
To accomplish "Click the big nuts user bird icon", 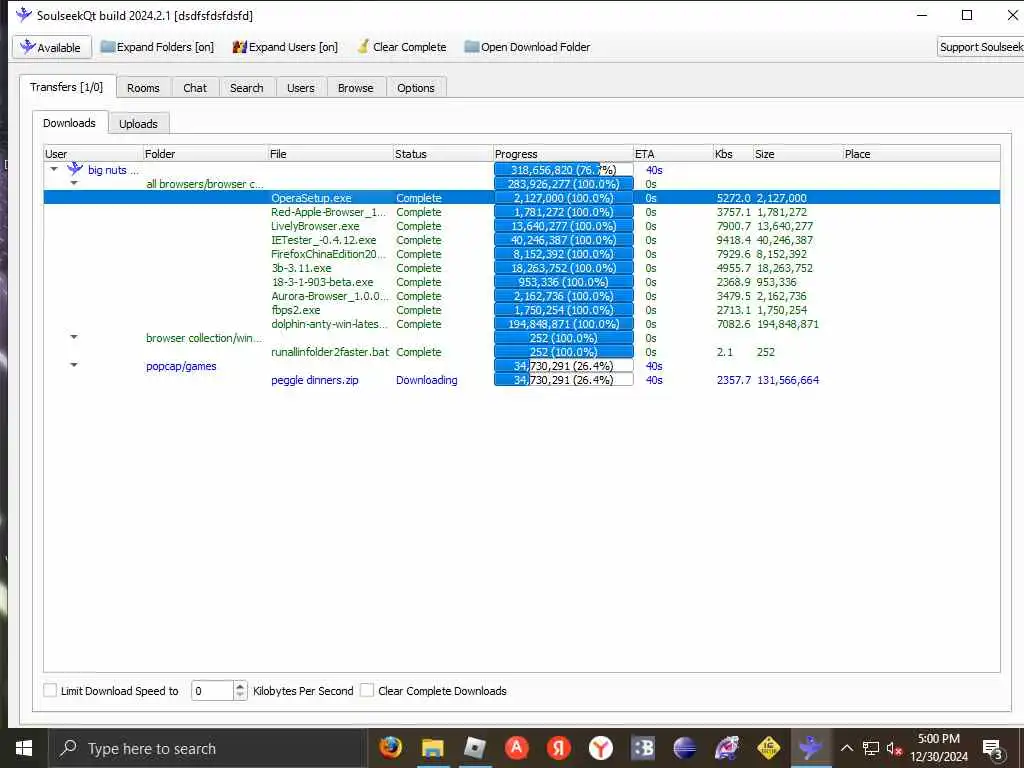I will pos(75,169).
